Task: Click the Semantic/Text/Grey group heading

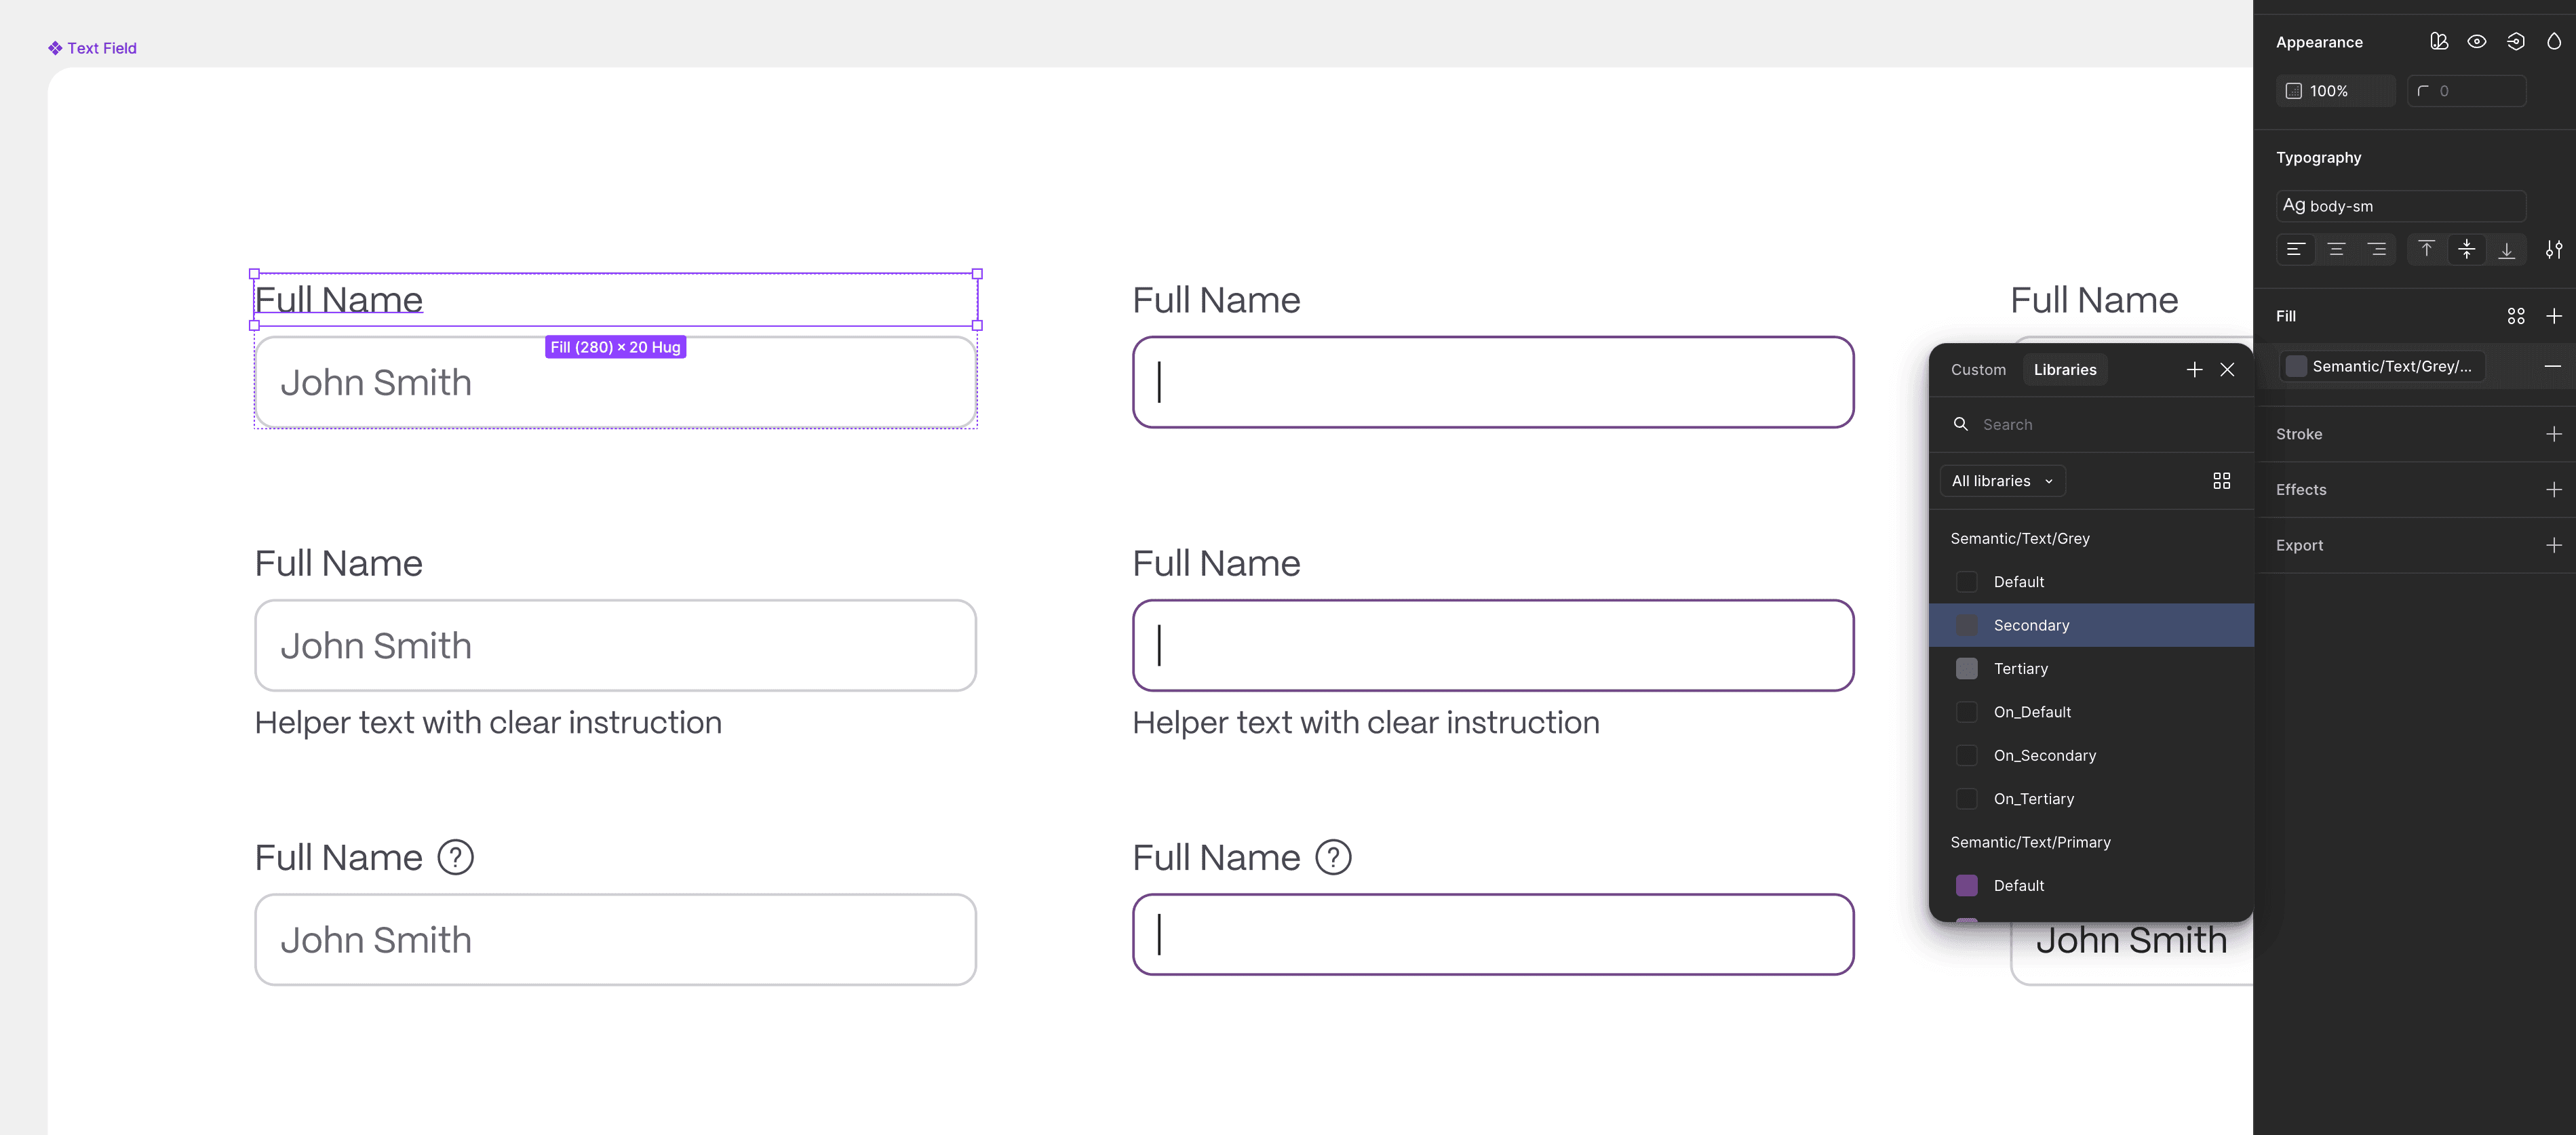Action: click(x=2020, y=538)
